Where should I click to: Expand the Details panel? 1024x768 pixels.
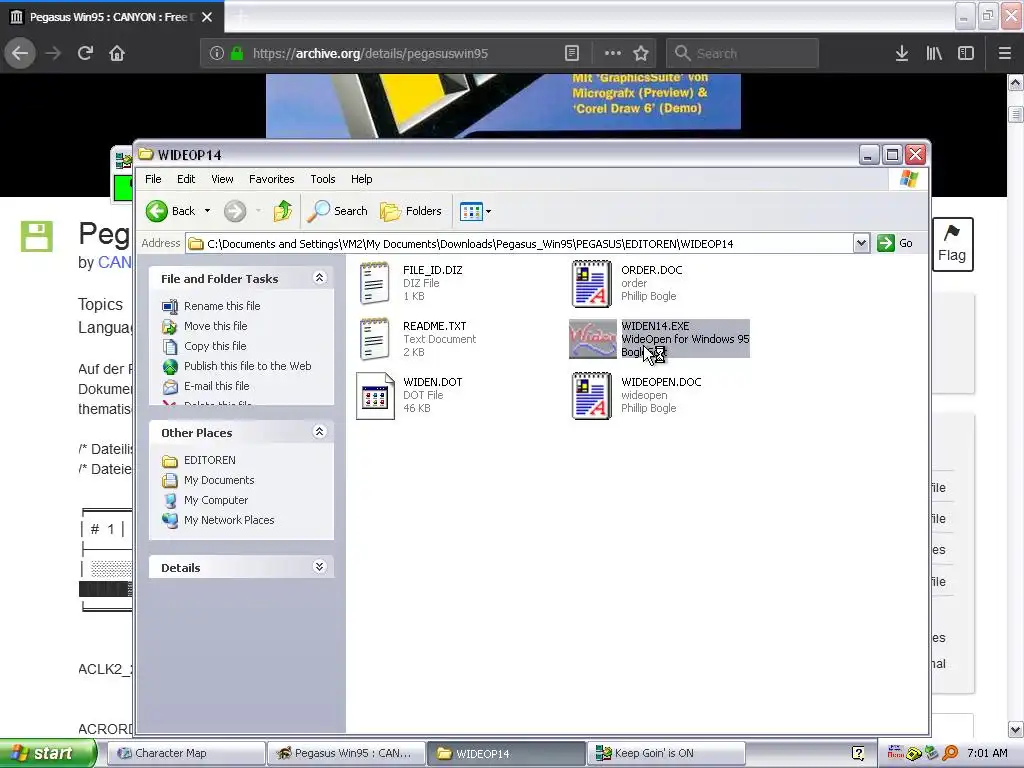(319, 567)
